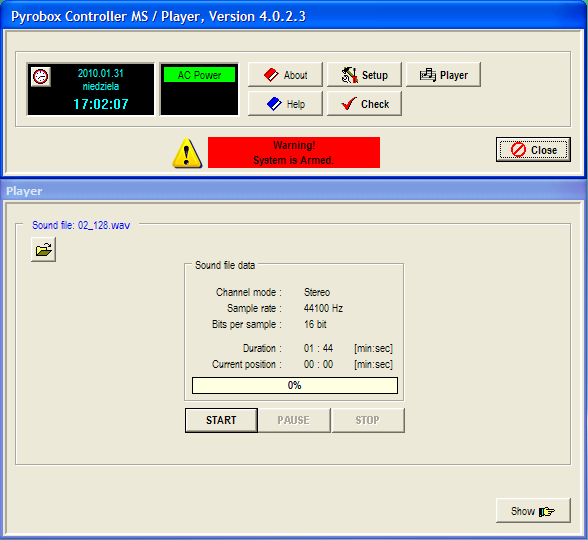Select the sound file name 02_128.wav
Image resolution: width=588 pixels, height=540 pixels.
click(x=104, y=225)
